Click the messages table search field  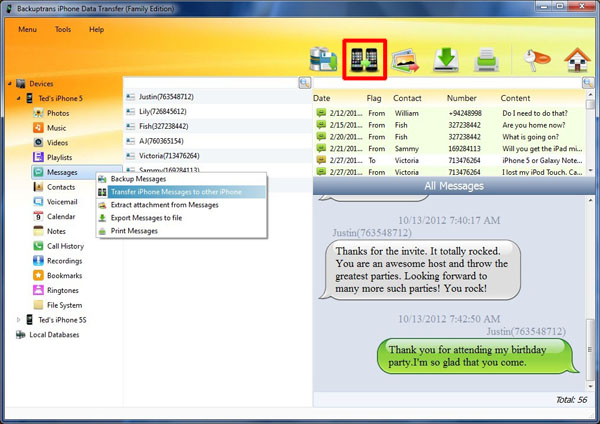(x=448, y=83)
